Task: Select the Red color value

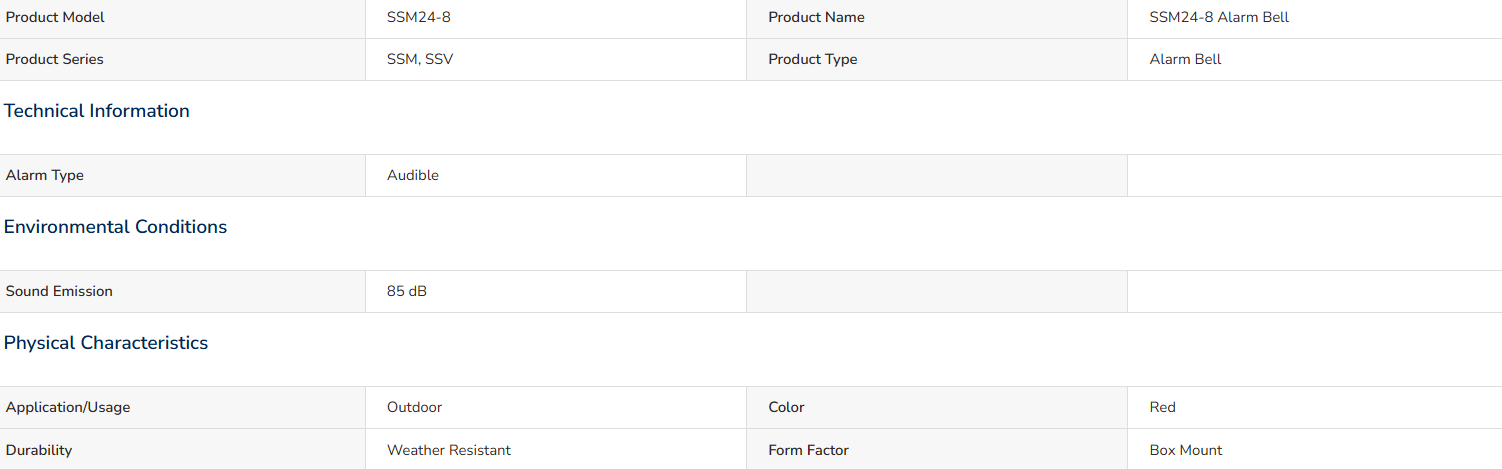Action: click(x=1163, y=407)
